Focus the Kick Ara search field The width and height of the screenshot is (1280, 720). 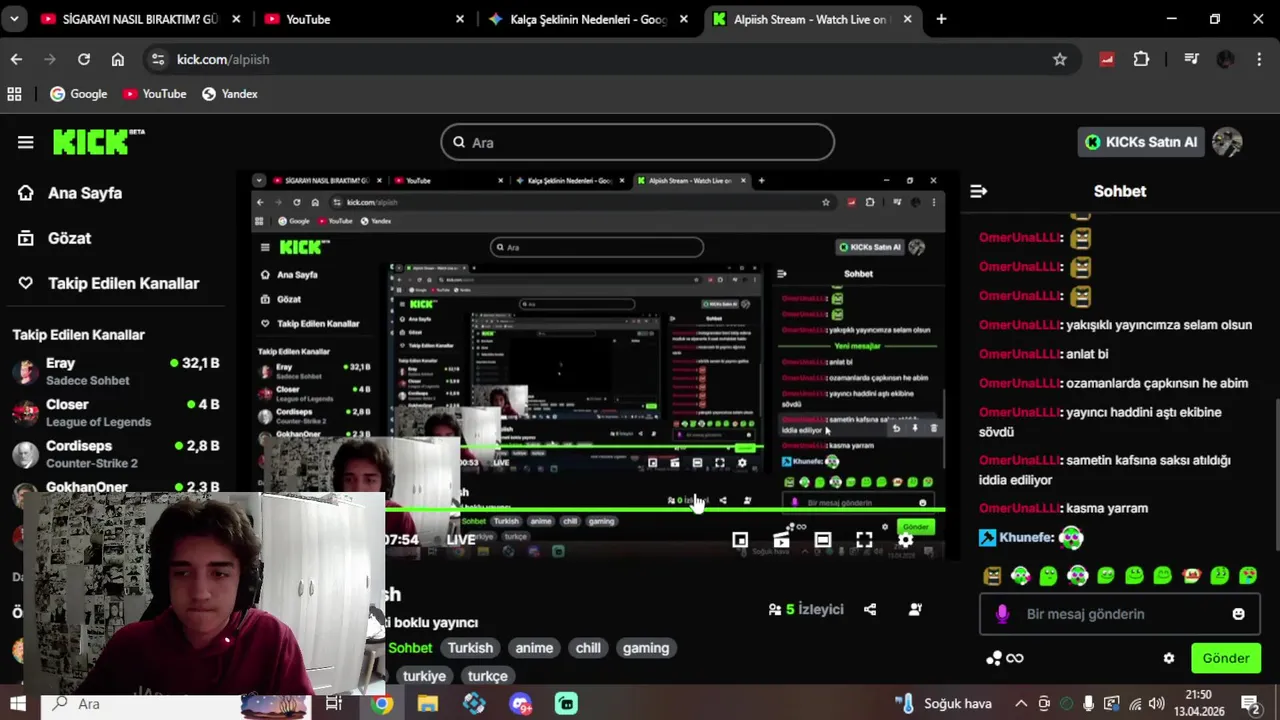pyautogui.click(x=637, y=142)
